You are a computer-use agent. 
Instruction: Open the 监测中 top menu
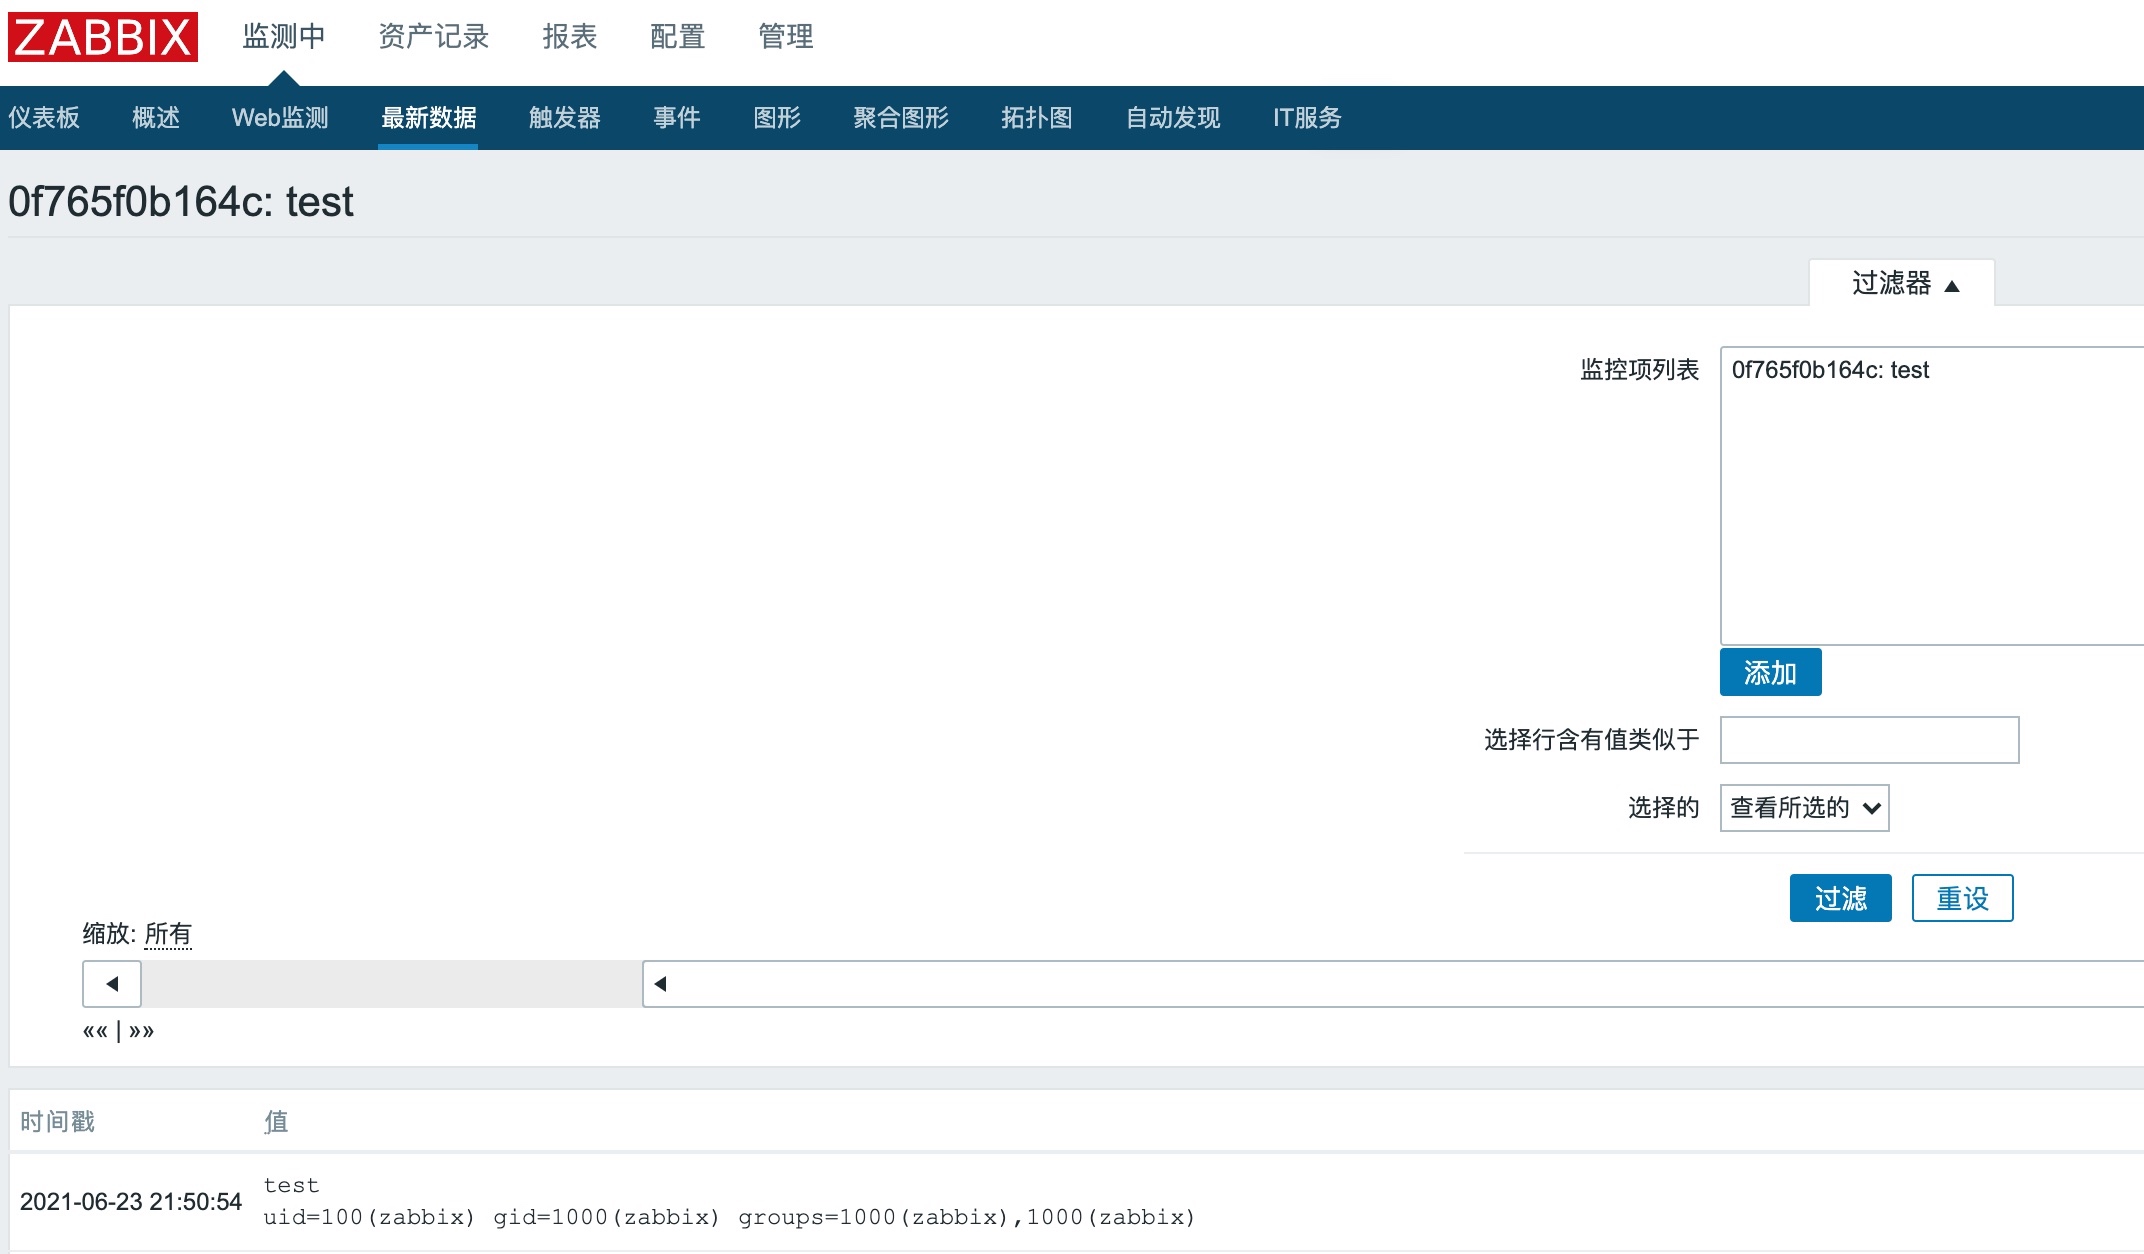click(x=283, y=37)
